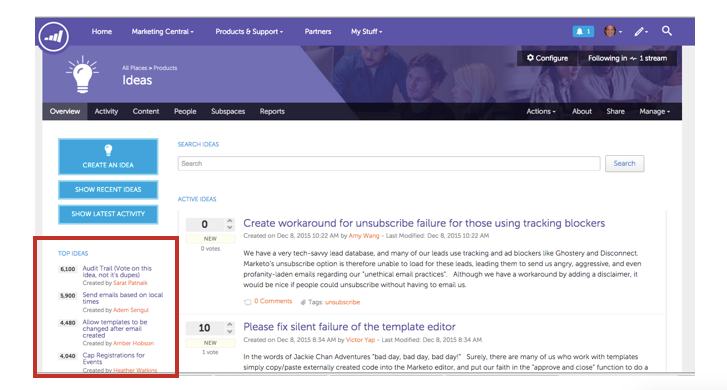Click the NEW status under 0 votes

coord(210,239)
